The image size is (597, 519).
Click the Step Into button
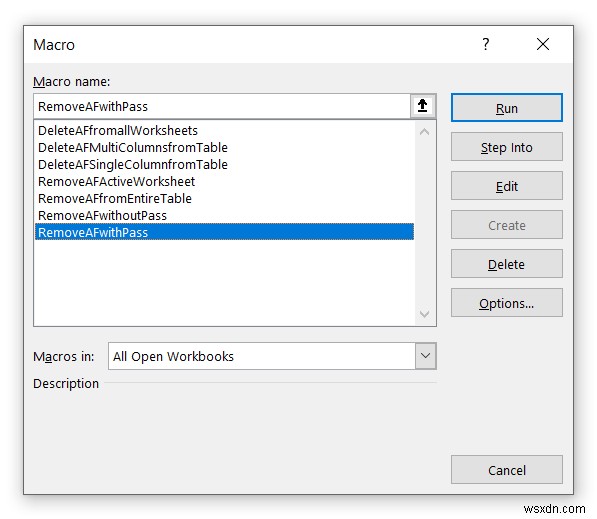pos(507,147)
